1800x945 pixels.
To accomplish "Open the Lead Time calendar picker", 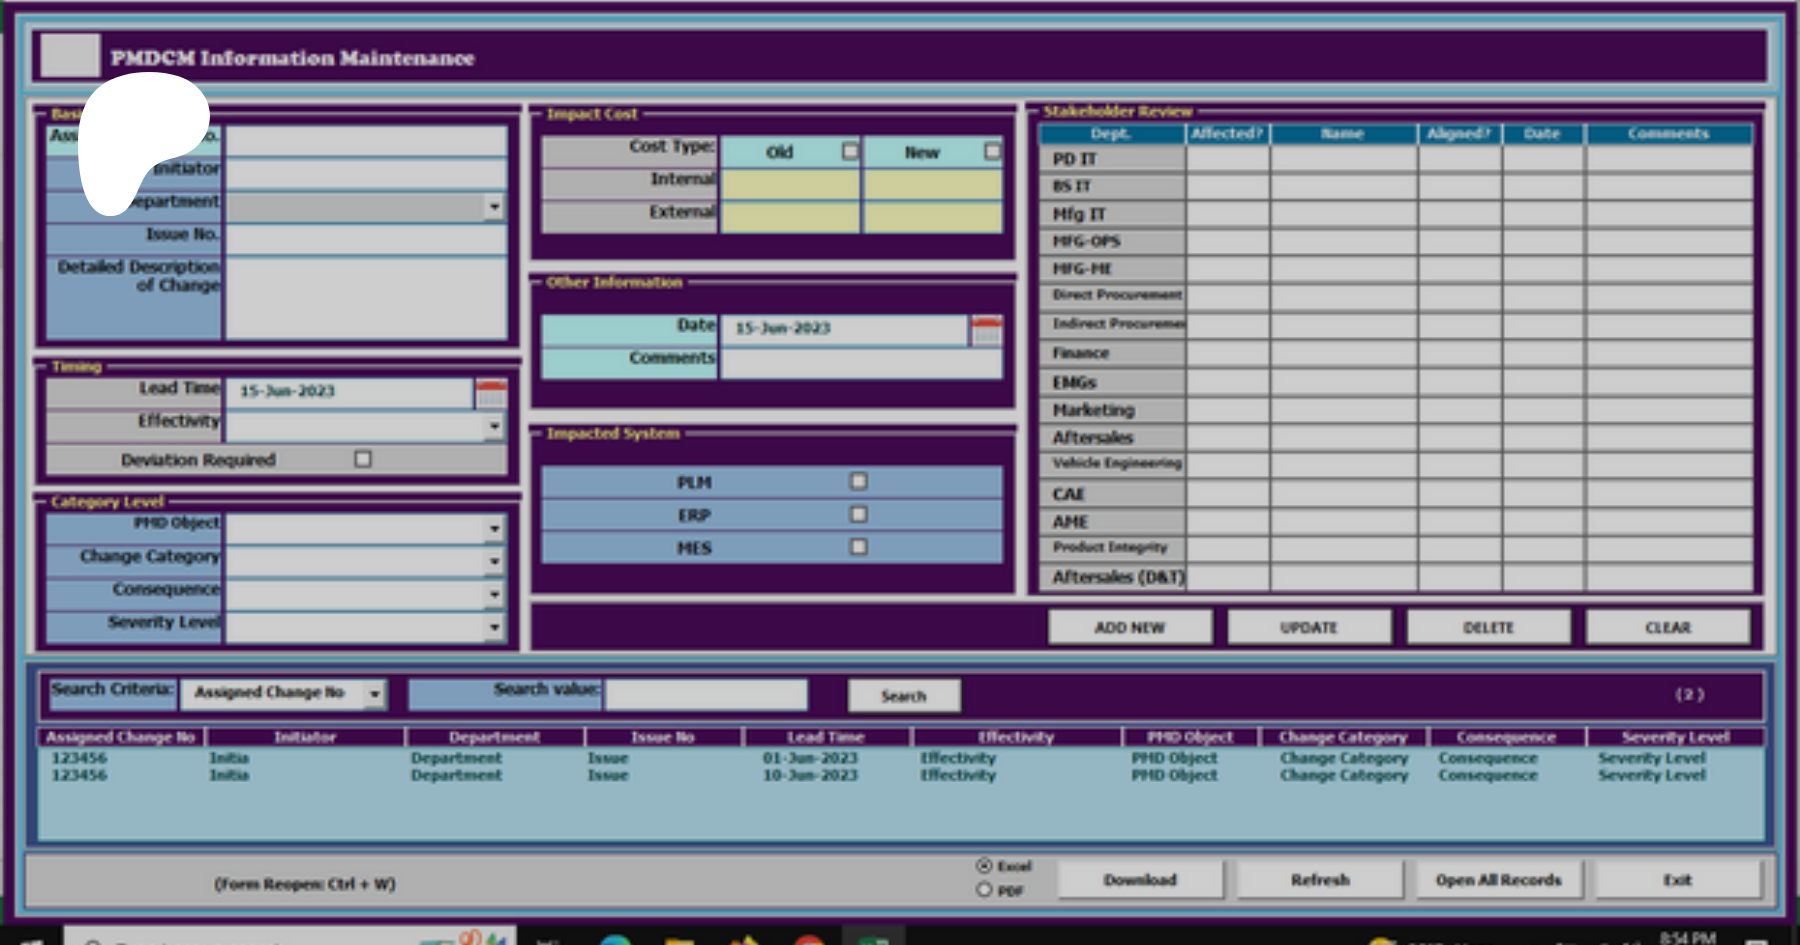I will 491,393.
